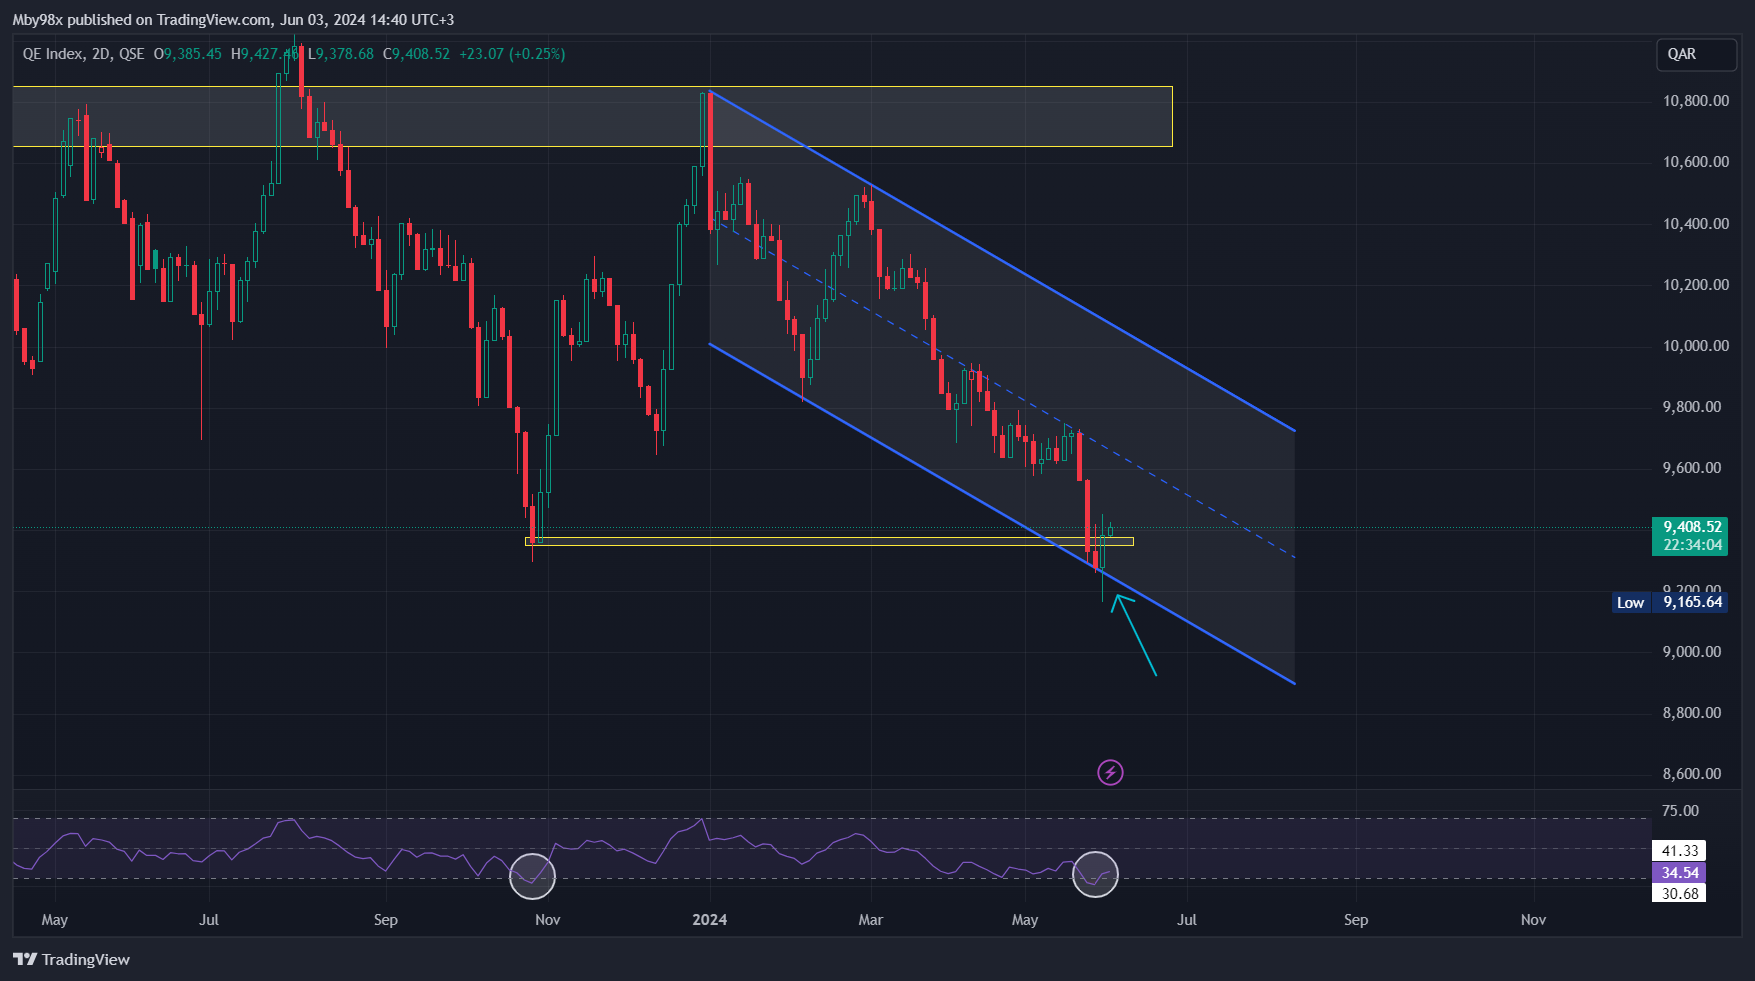Select the RSI circle above the Nov label
Viewport: 1755px width, 981px height.
tap(532, 876)
